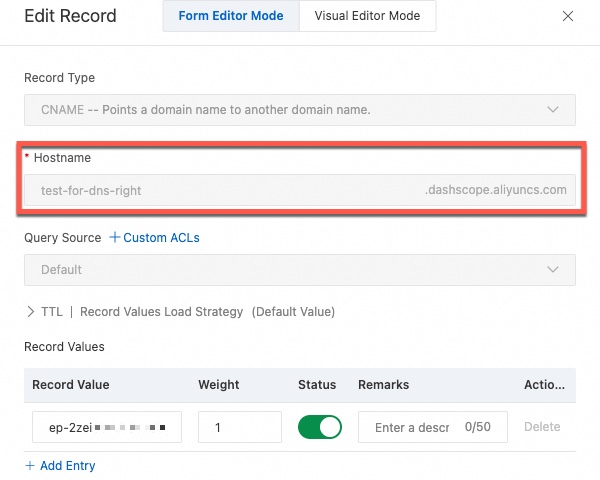Delete the record value entry
The image size is (600, 480).
(542, 427)
